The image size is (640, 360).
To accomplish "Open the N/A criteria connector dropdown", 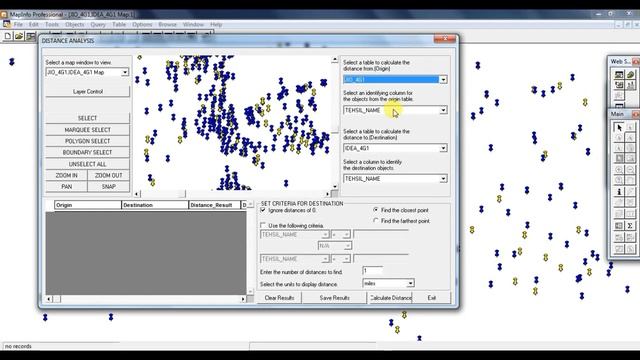I will pyautogui.click(x=348, y=246).
